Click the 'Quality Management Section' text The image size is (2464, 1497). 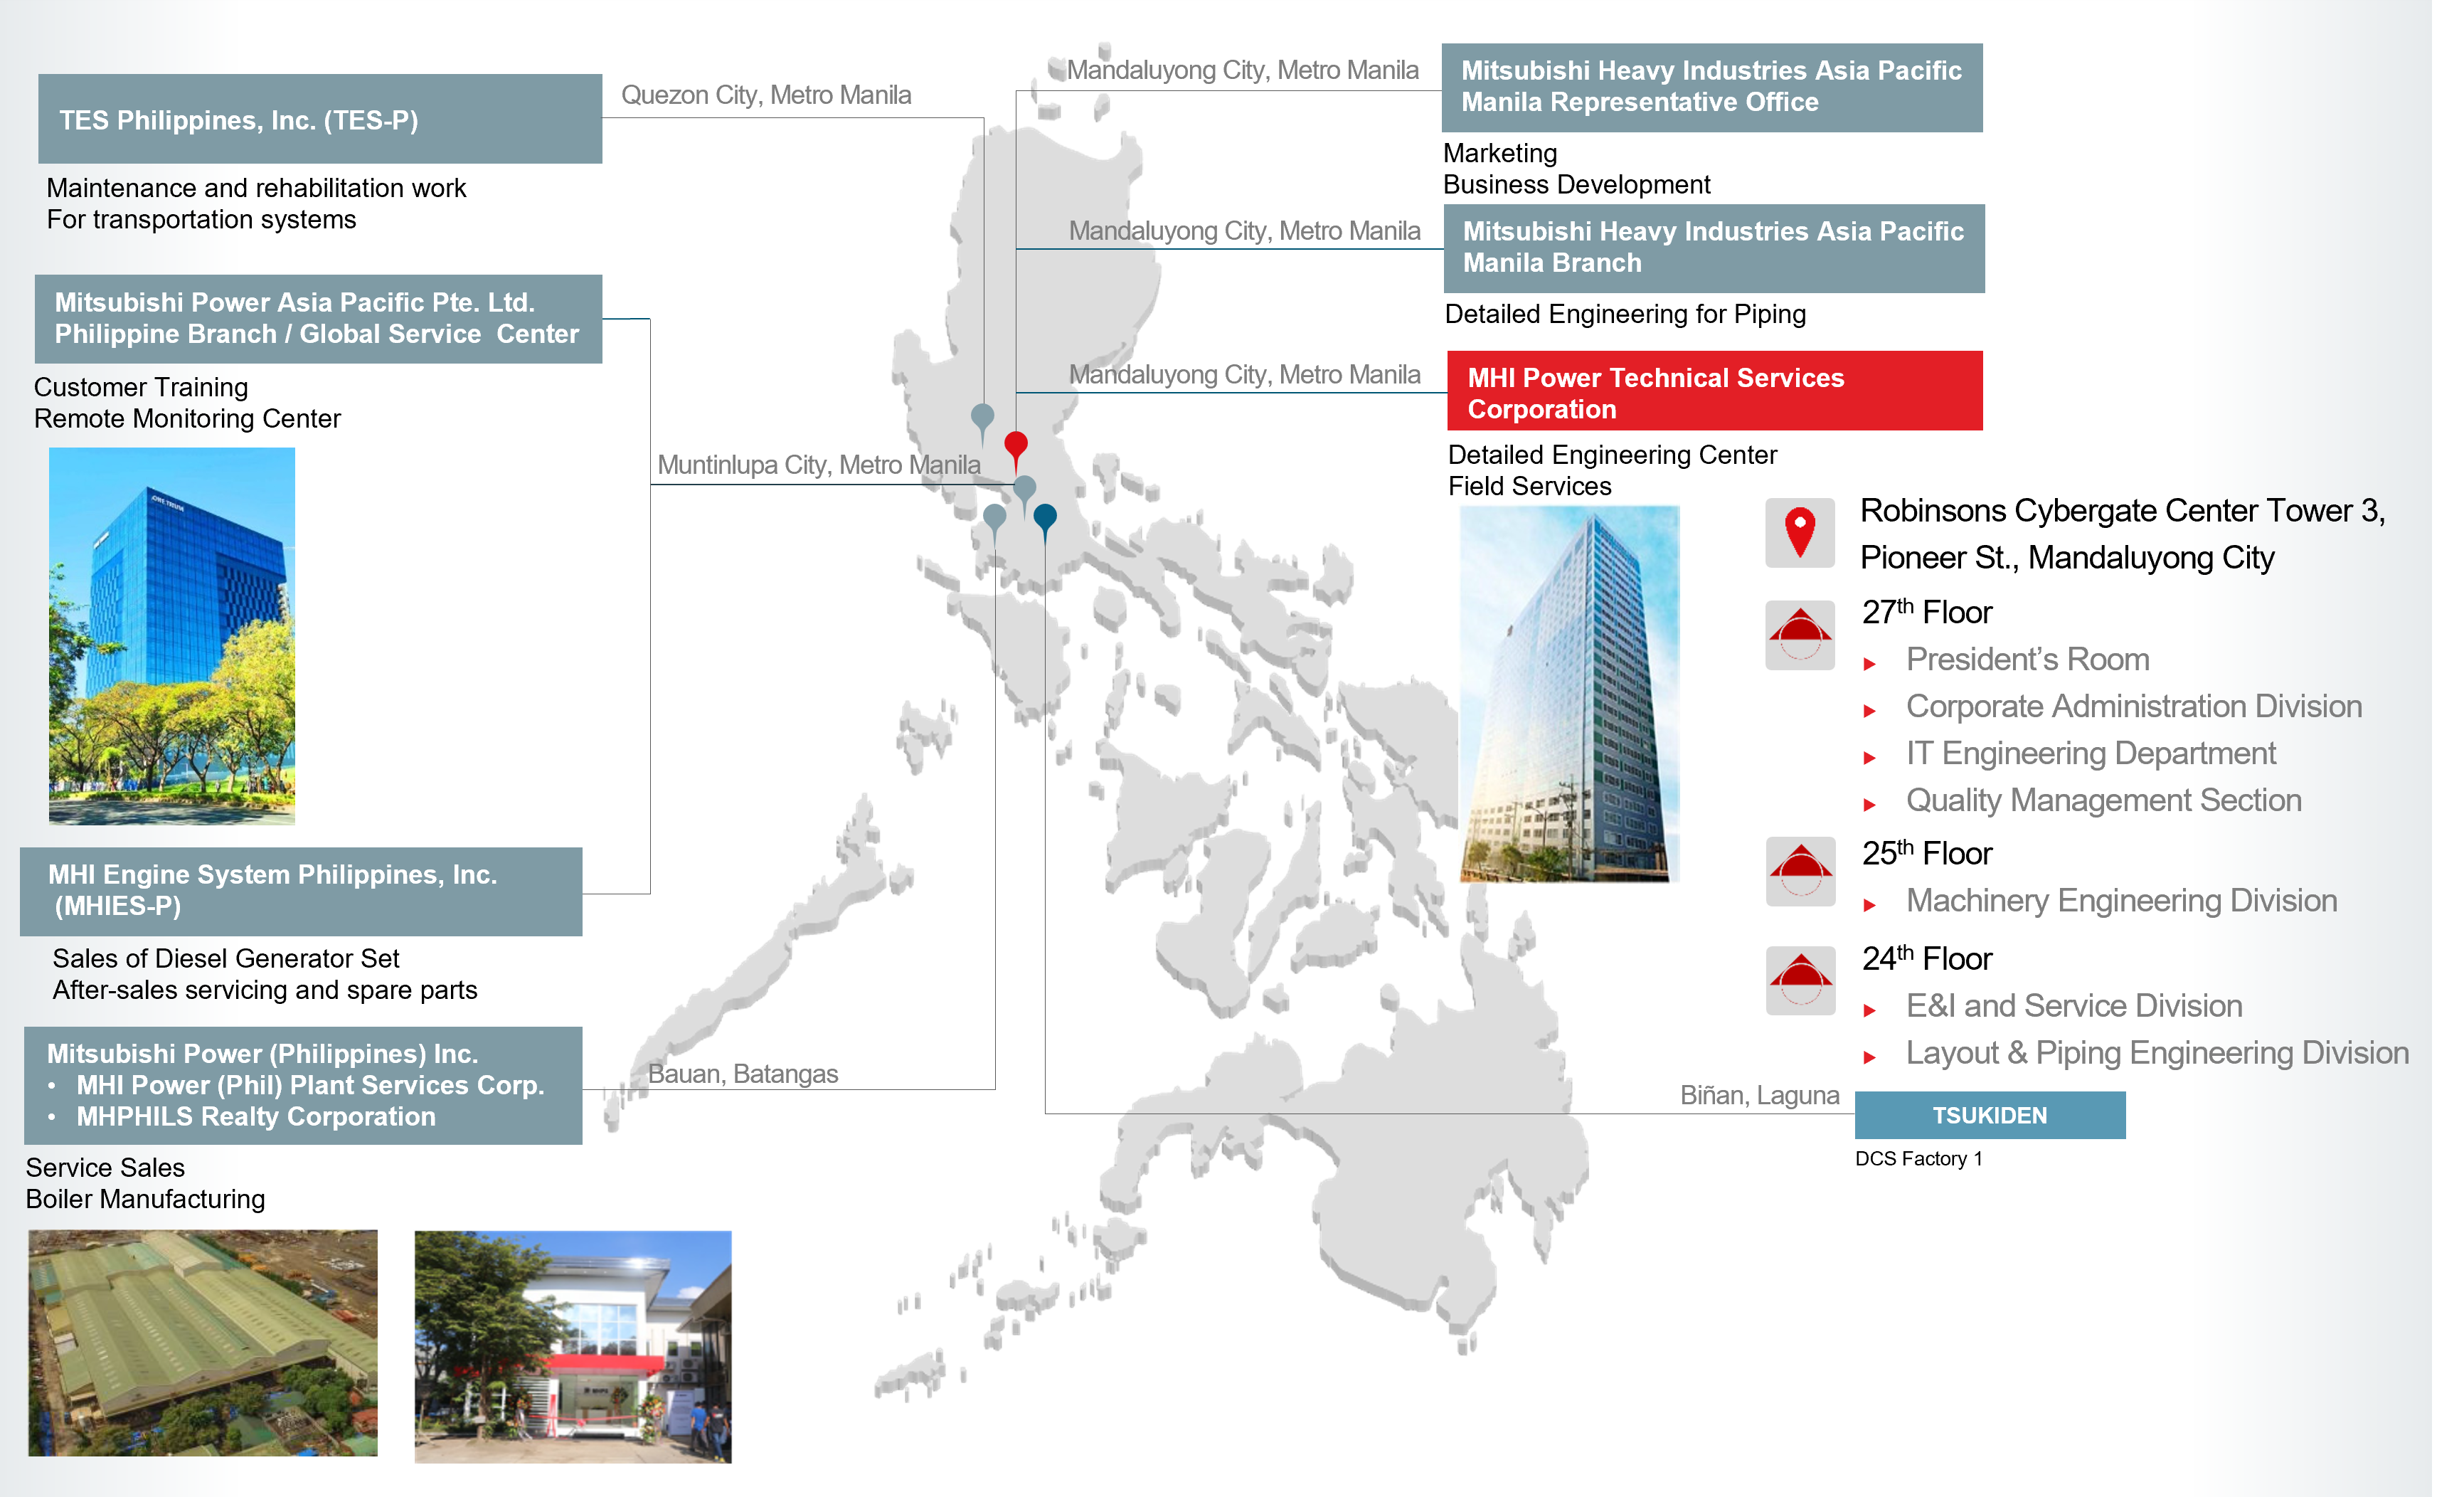pyautogui.click(x=2104, y=801)
